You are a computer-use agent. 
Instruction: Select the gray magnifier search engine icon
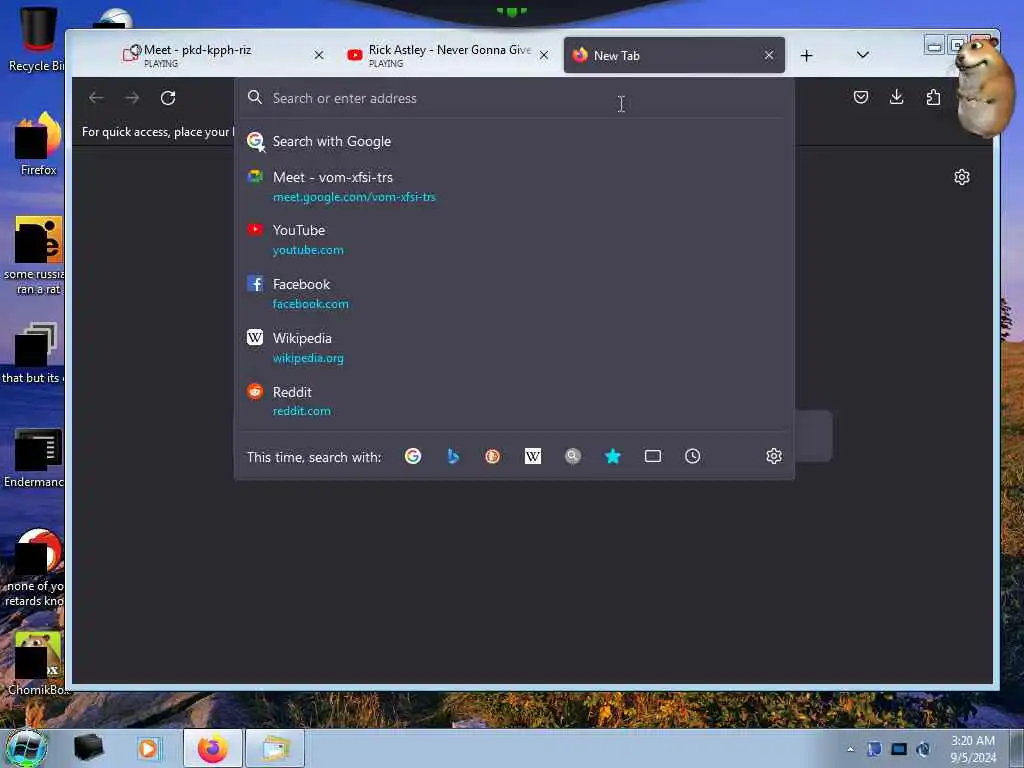(573, 456)
